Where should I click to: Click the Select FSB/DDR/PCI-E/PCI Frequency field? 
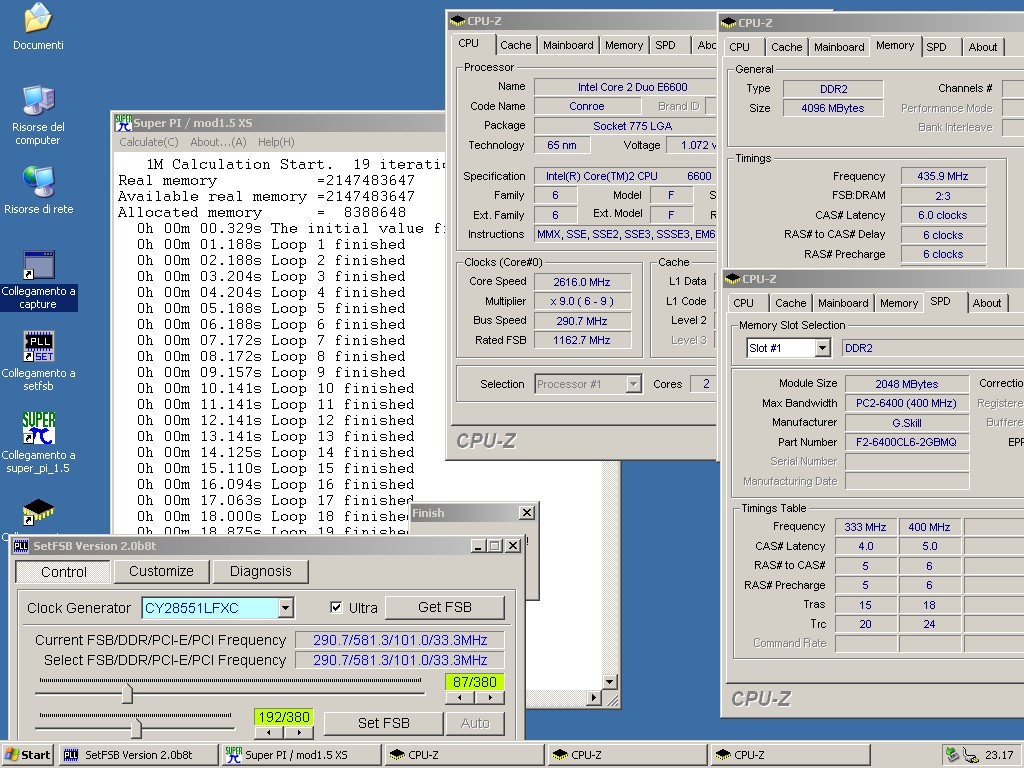(x=400, y=660)
